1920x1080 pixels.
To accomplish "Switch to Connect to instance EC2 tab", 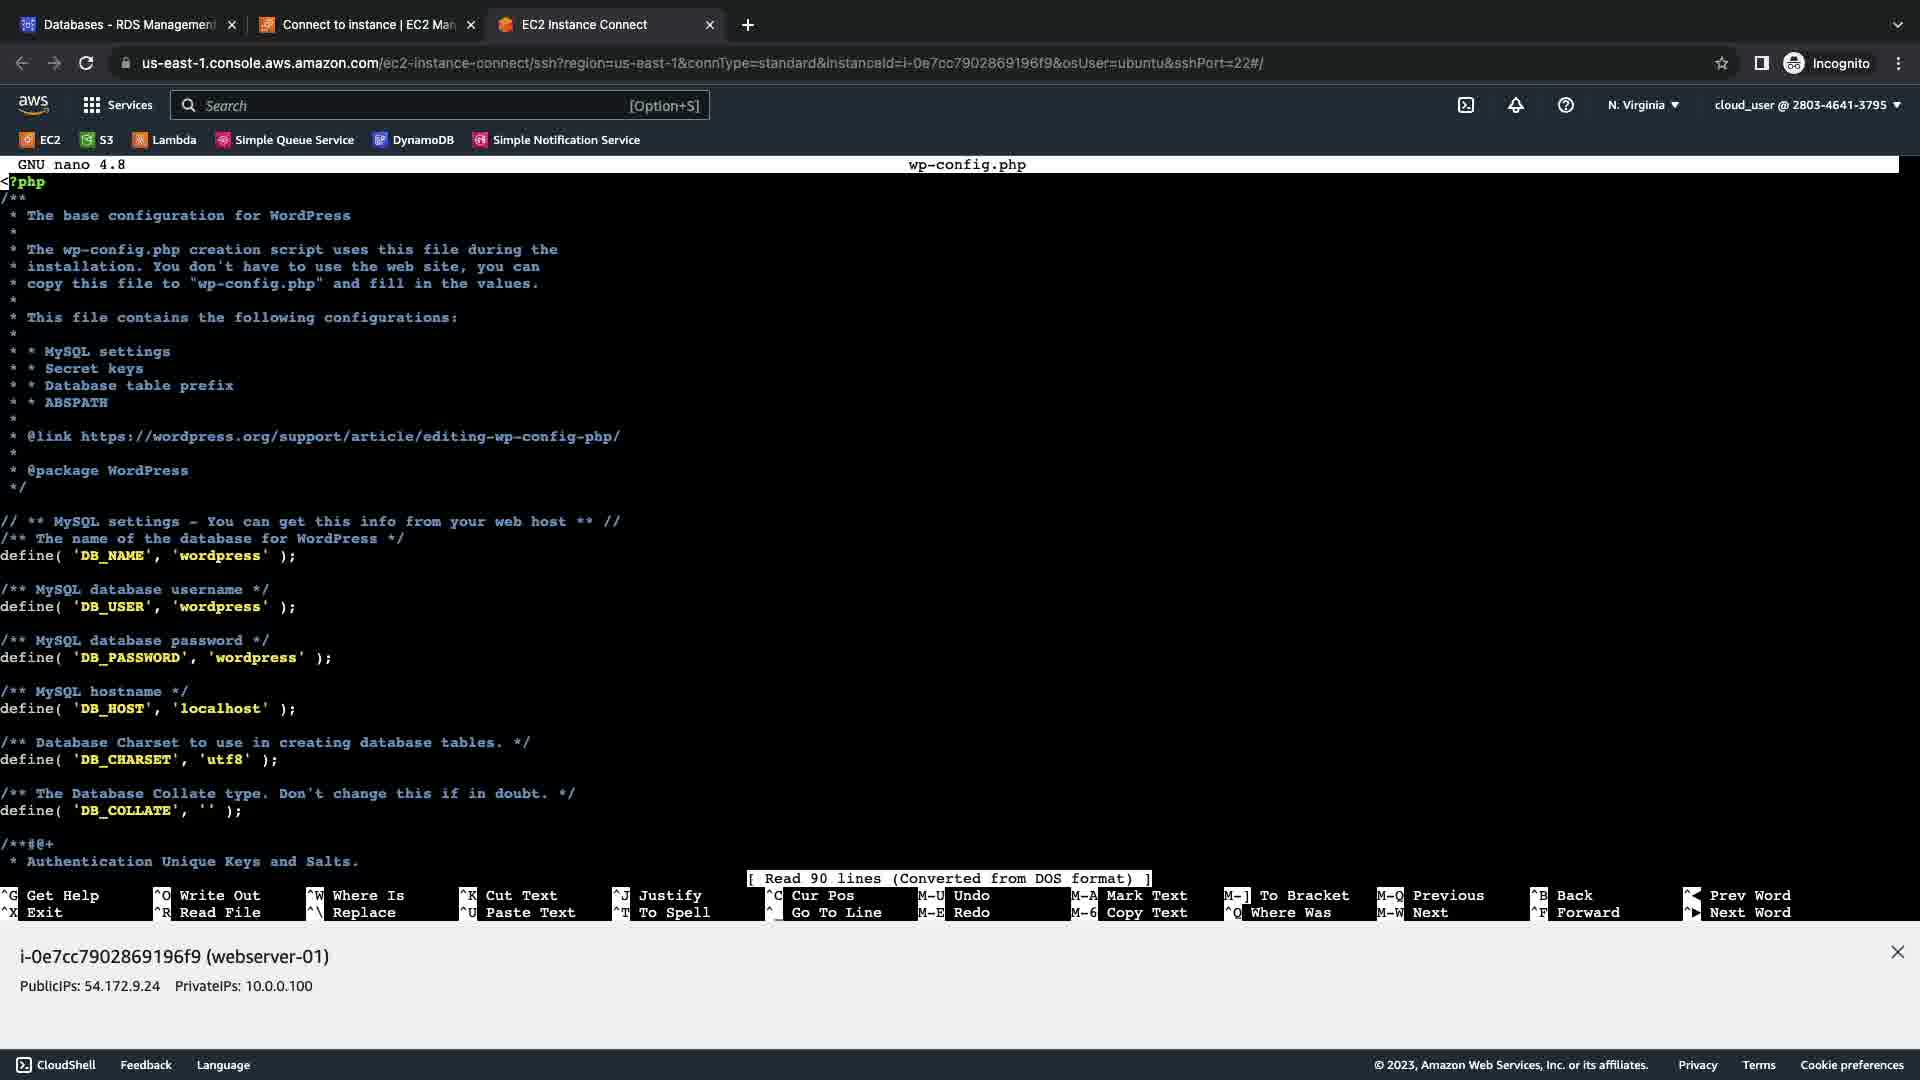I will pyautogui.click(x=367, y=25).
